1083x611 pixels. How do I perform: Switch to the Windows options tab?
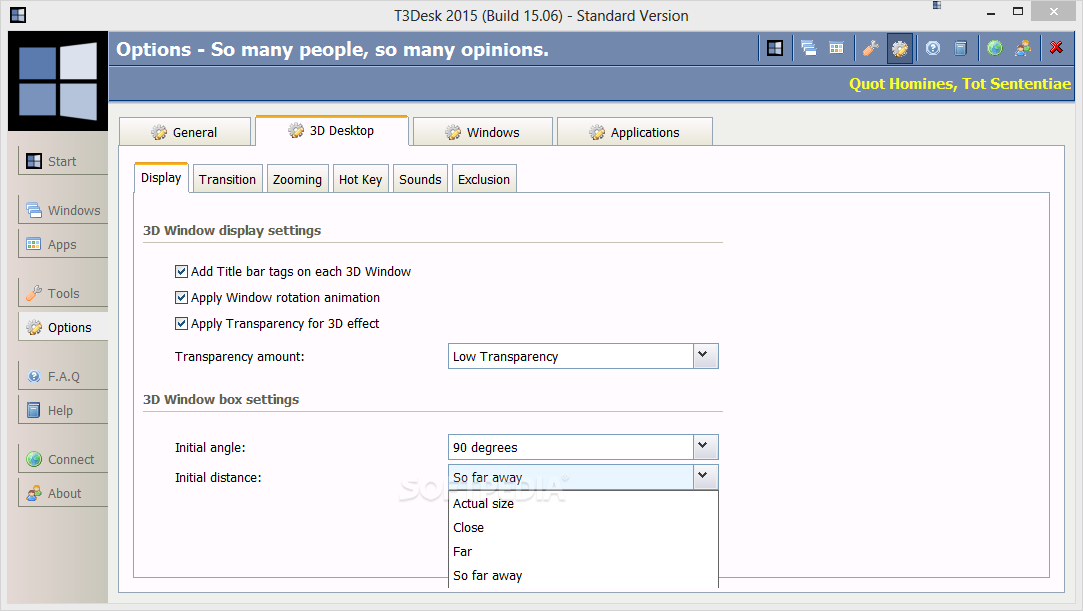(483, 132)
